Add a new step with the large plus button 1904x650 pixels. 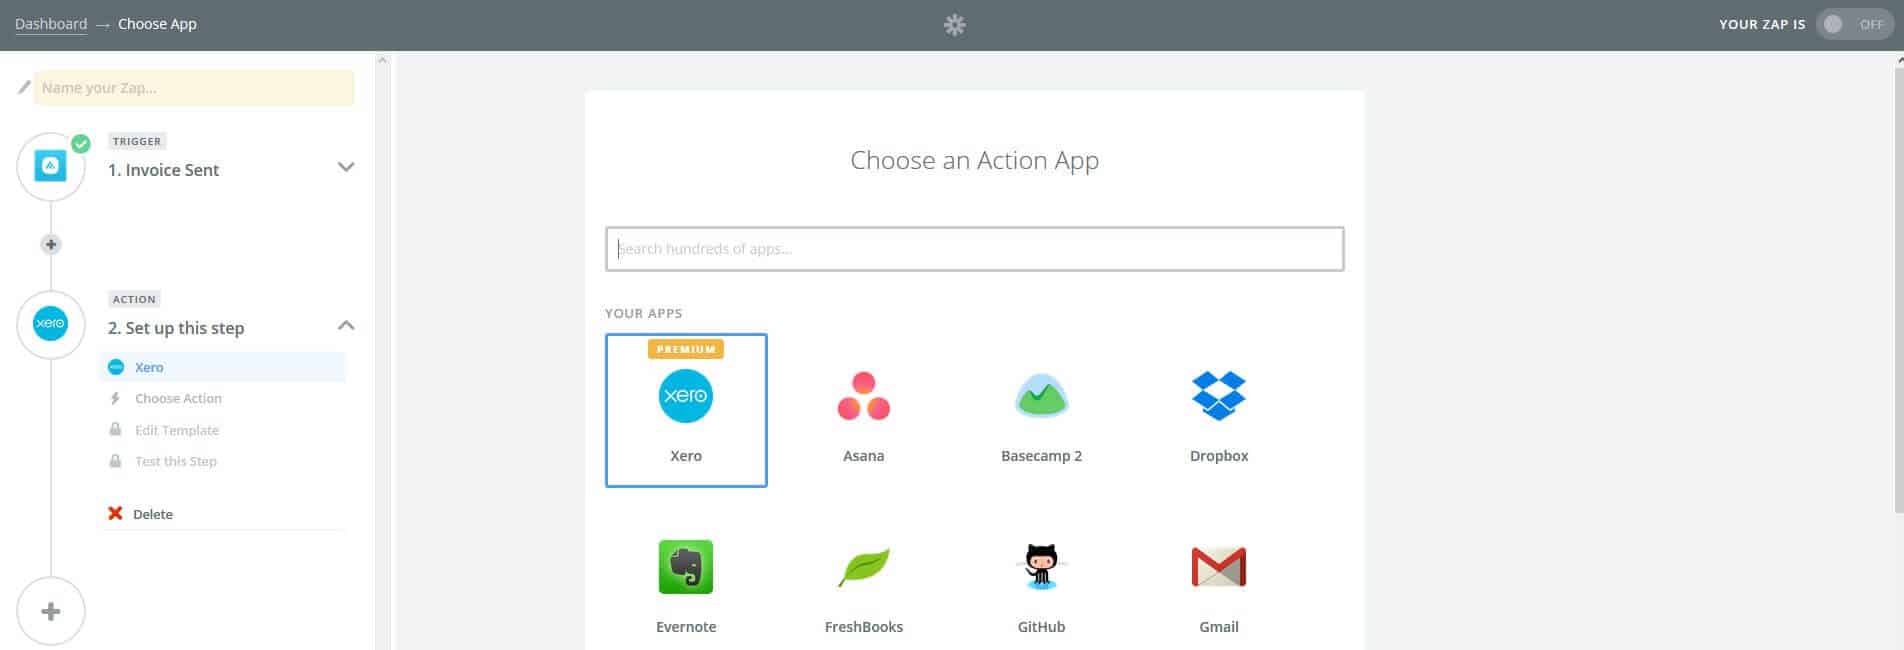point(51,611)
